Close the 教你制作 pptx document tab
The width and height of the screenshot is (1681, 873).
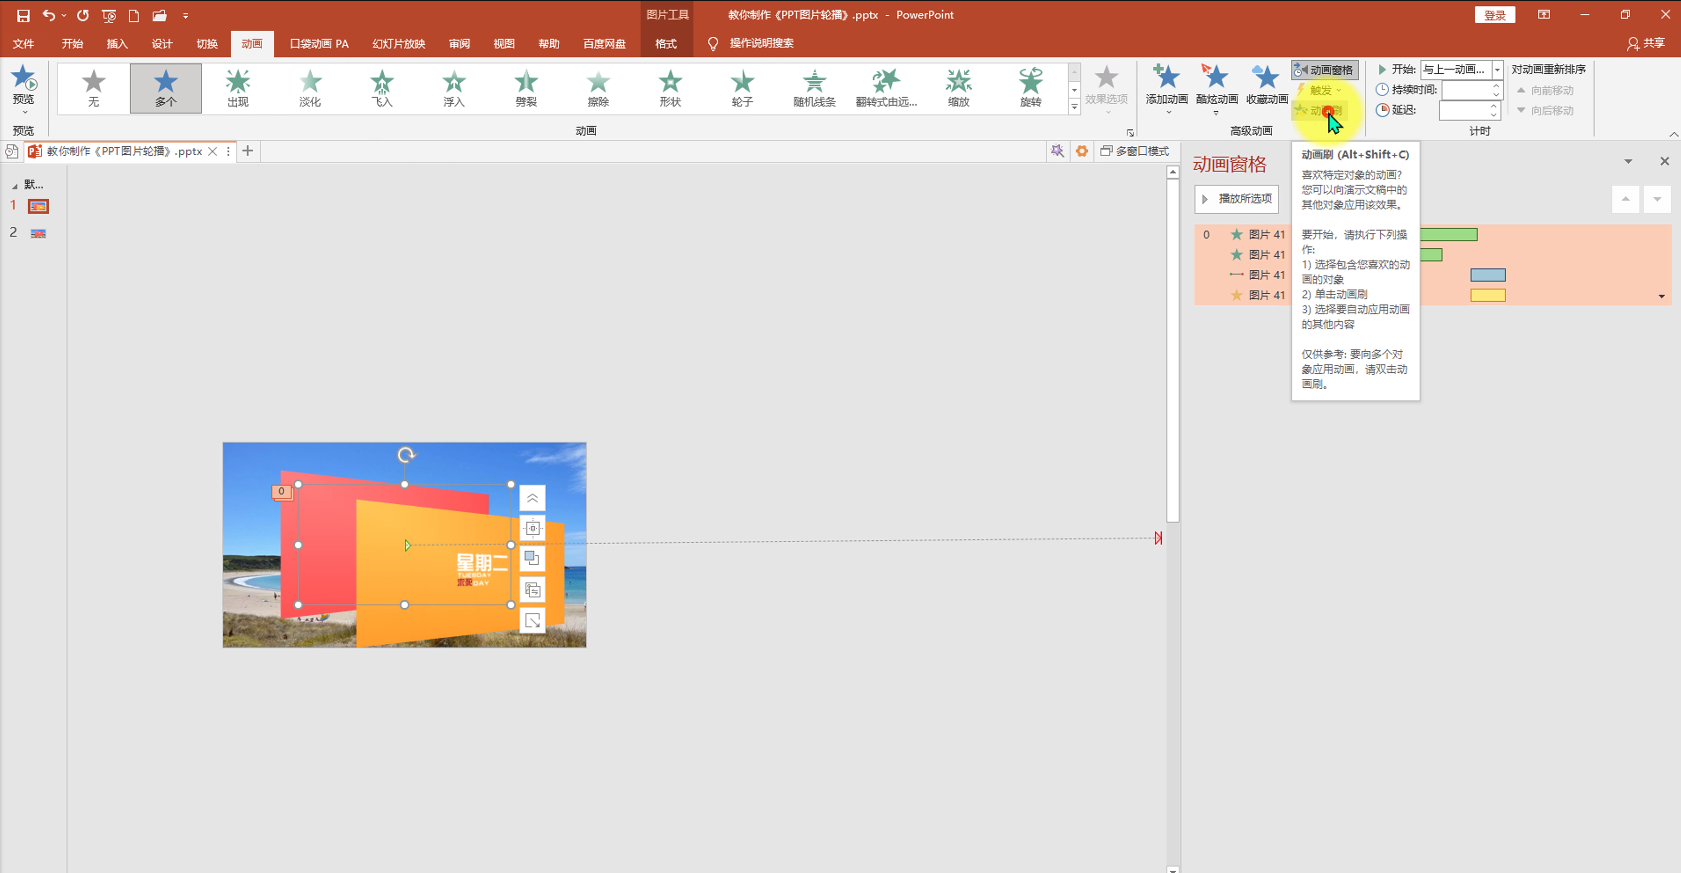coord(213,152)
